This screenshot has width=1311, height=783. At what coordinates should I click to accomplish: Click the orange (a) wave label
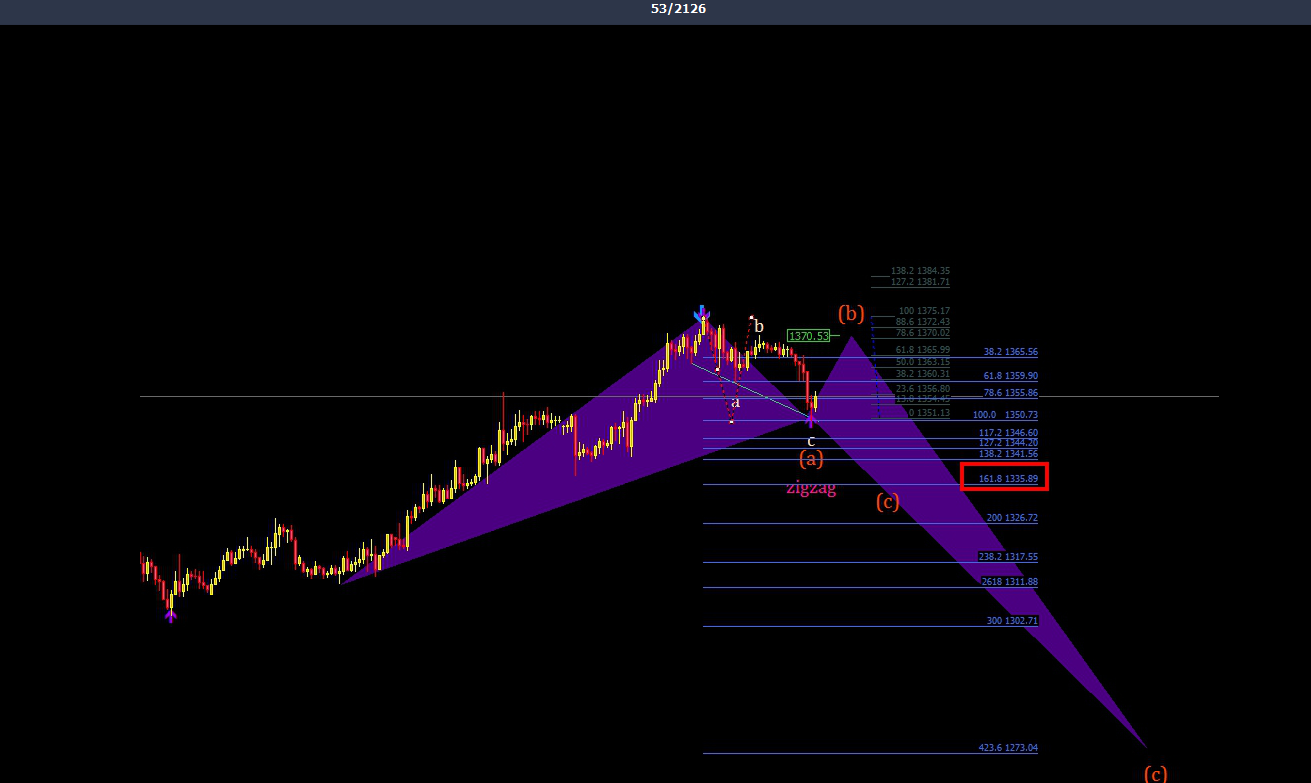point(811,459)
